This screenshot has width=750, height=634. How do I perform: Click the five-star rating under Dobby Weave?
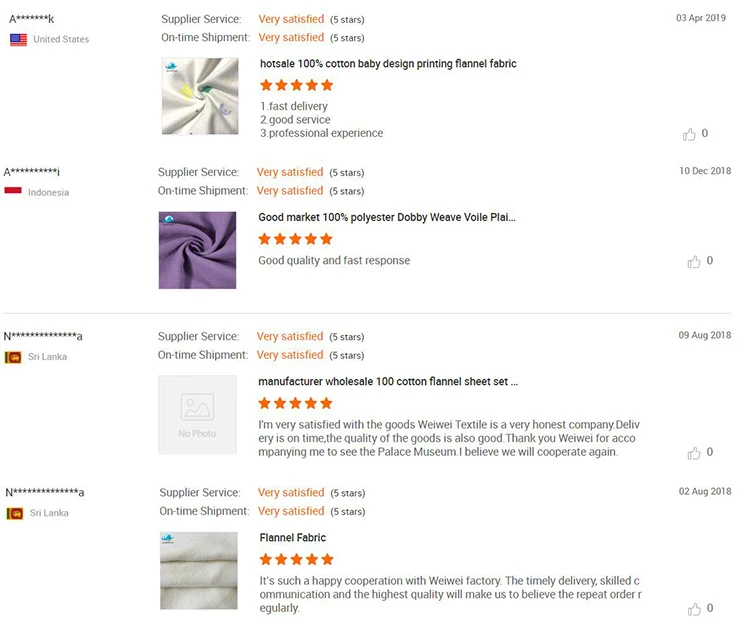pyautogui.click(x=295, y=239)
